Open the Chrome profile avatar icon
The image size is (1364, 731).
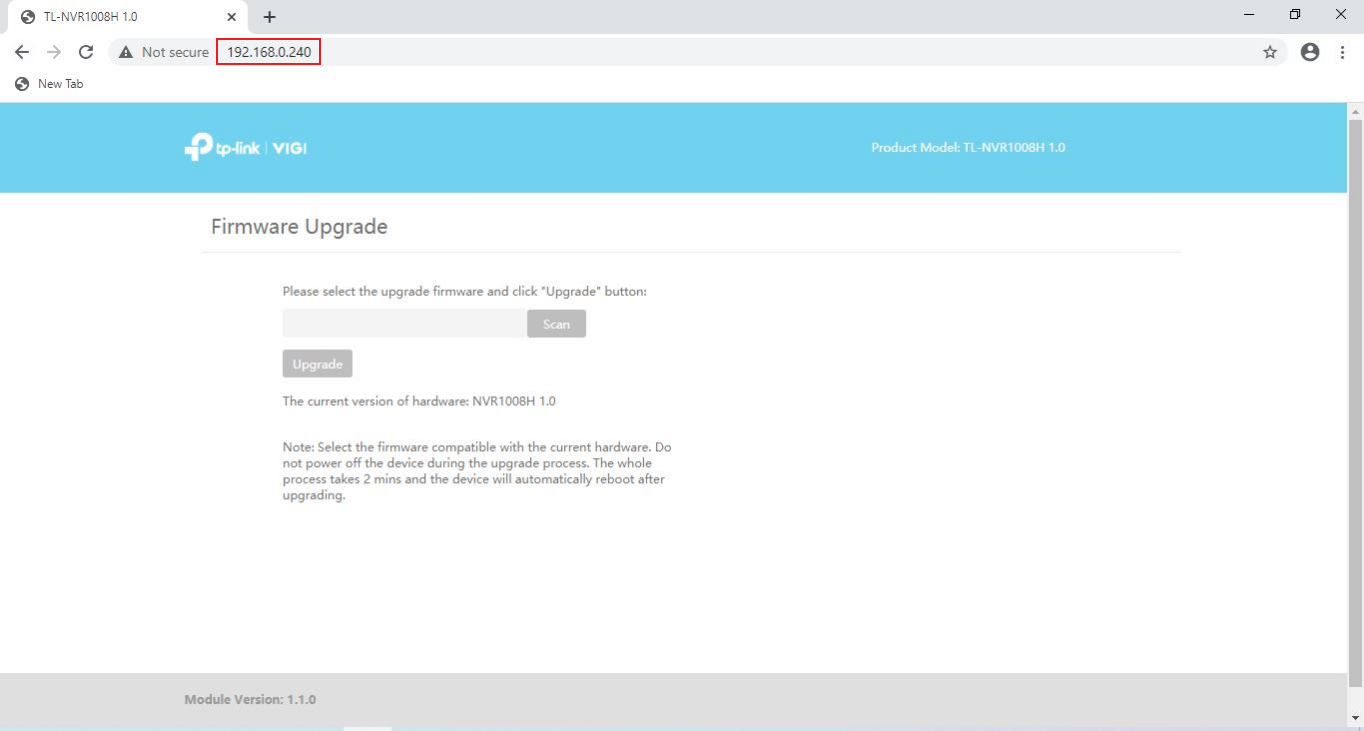pos(1310,52)
